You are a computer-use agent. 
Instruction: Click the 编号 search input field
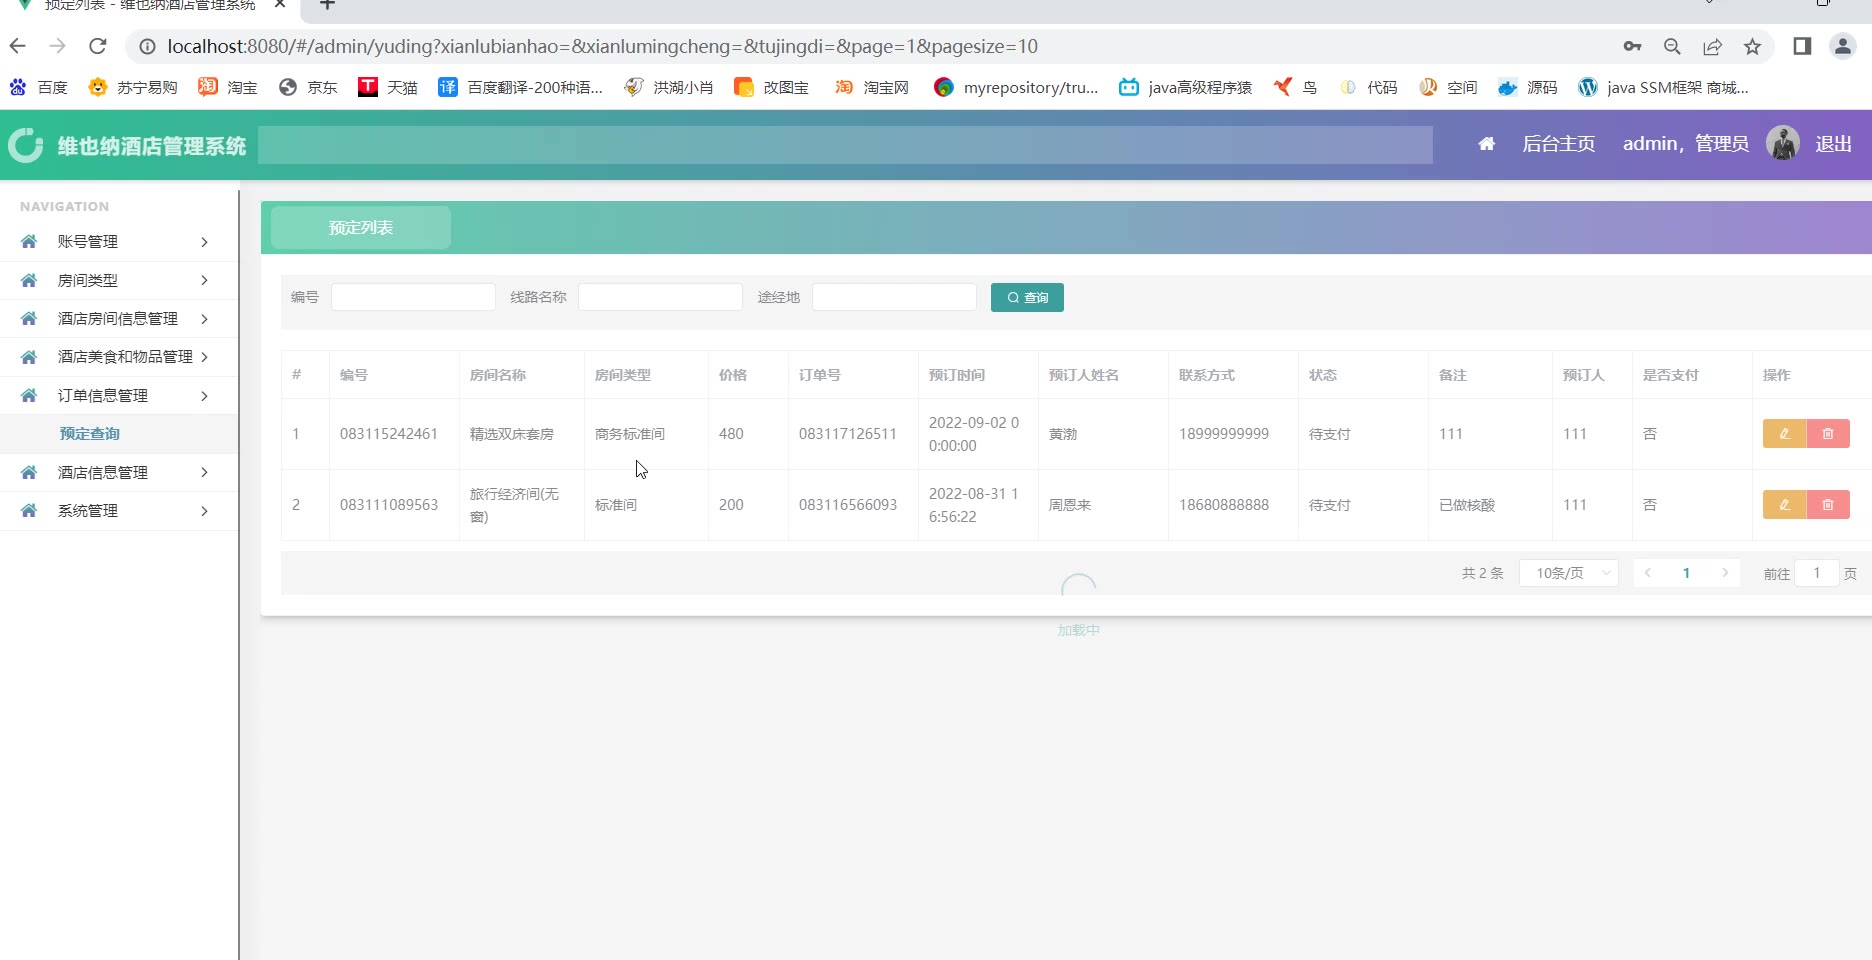click(413, 297)
